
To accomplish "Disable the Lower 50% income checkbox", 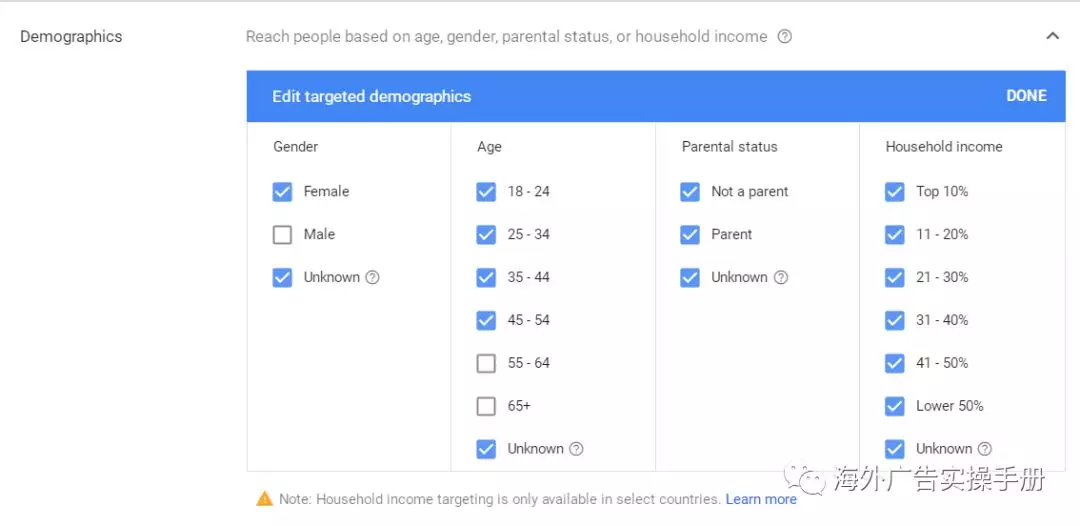I will click(895, 406).
